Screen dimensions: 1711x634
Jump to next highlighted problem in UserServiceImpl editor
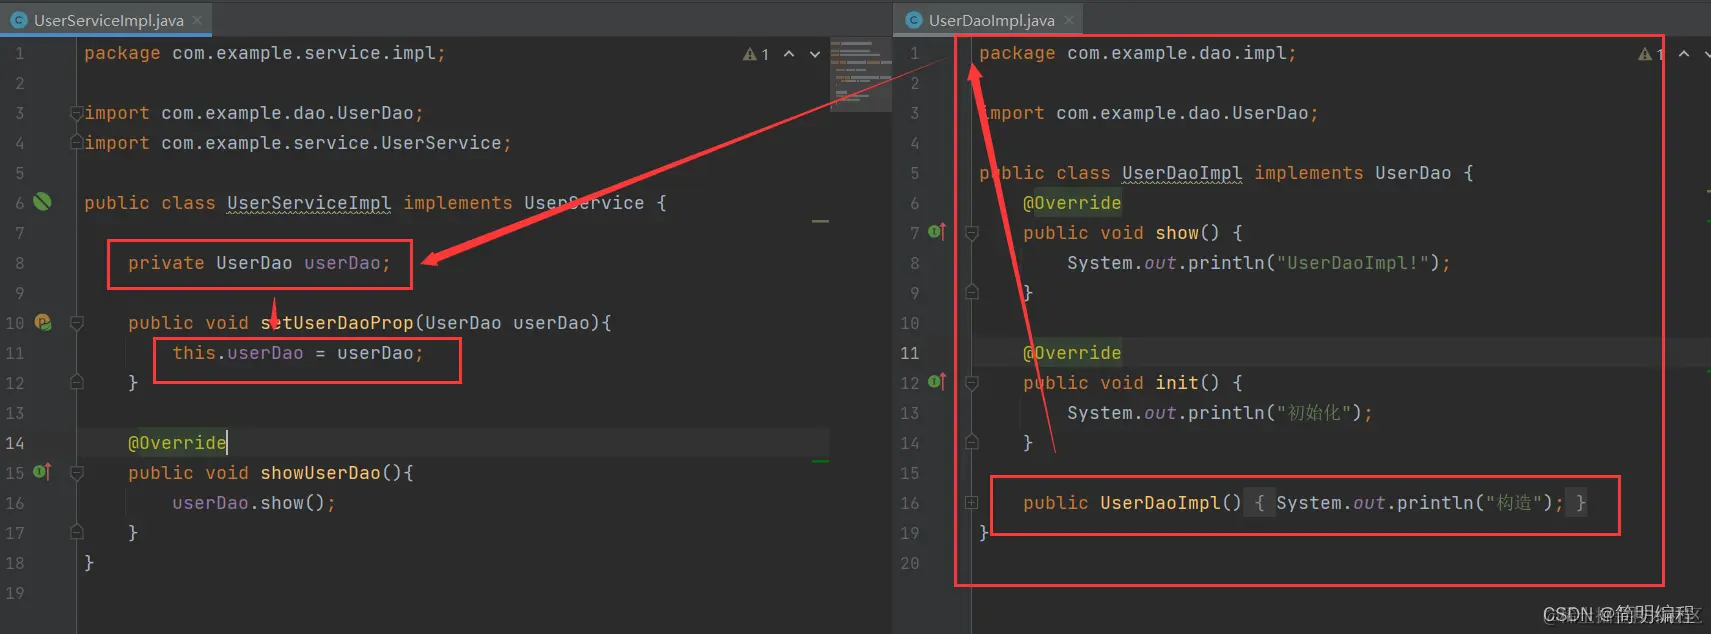pos(815,54)
